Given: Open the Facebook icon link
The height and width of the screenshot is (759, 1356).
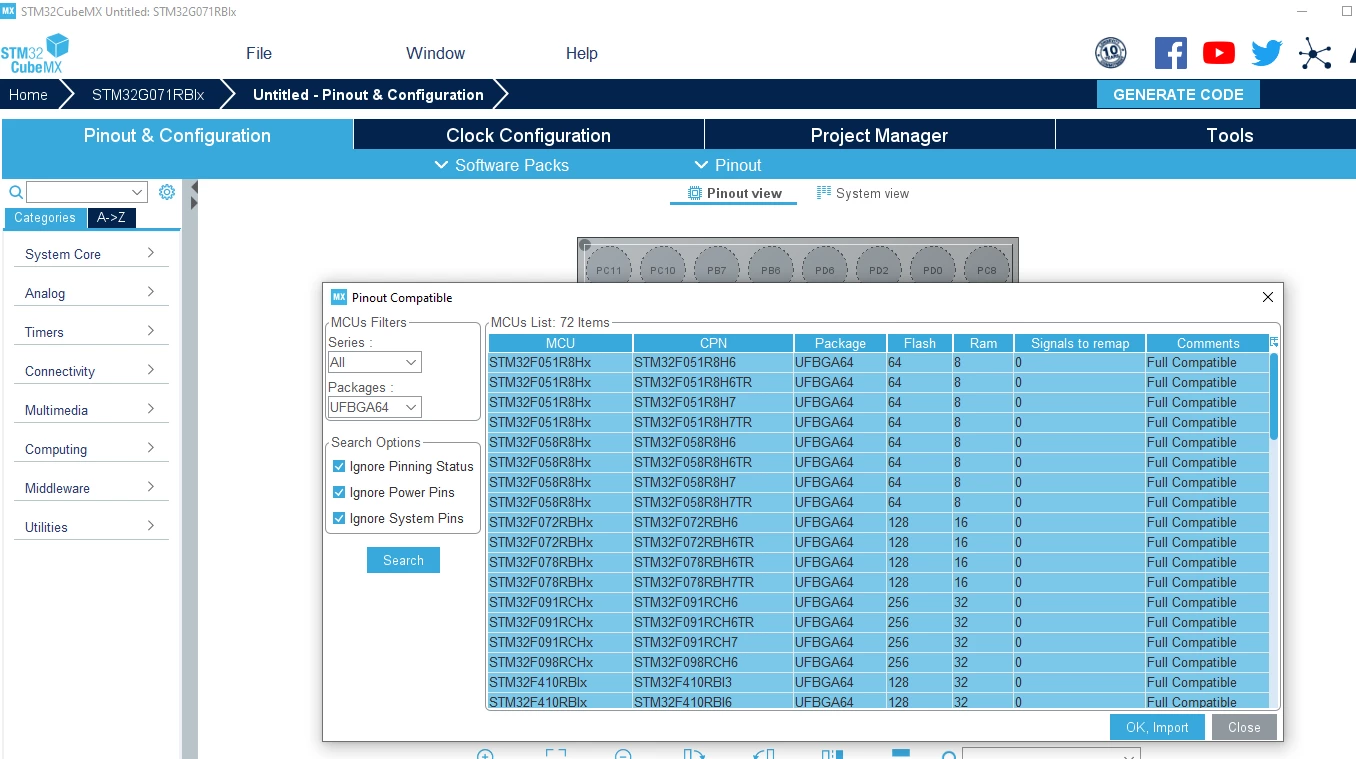Looking at the screenshot, I should click(1171, 53).
